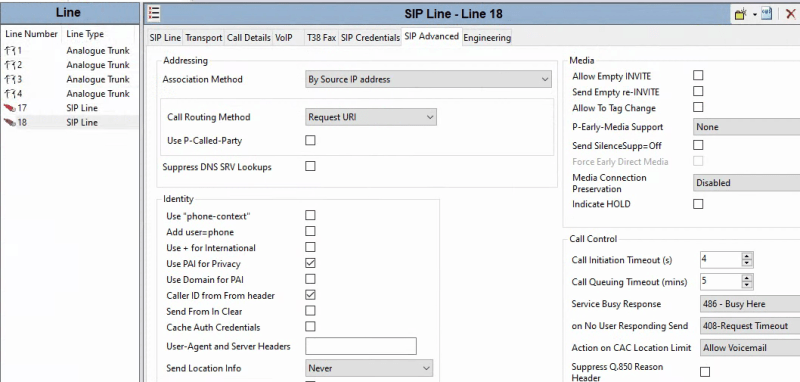Screen dimensions: 800x382
Task: Select line 18 "SIP Line" text
Action: (x=82, y=122)
